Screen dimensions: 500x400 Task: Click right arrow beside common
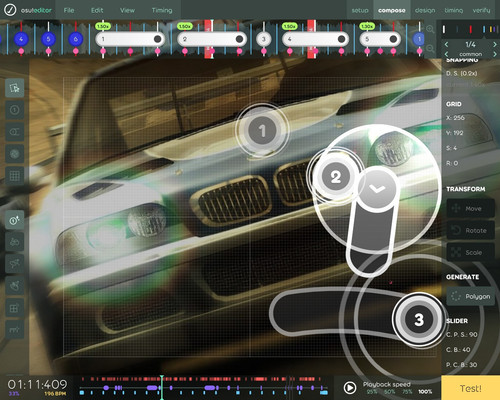tap(495, 54)
